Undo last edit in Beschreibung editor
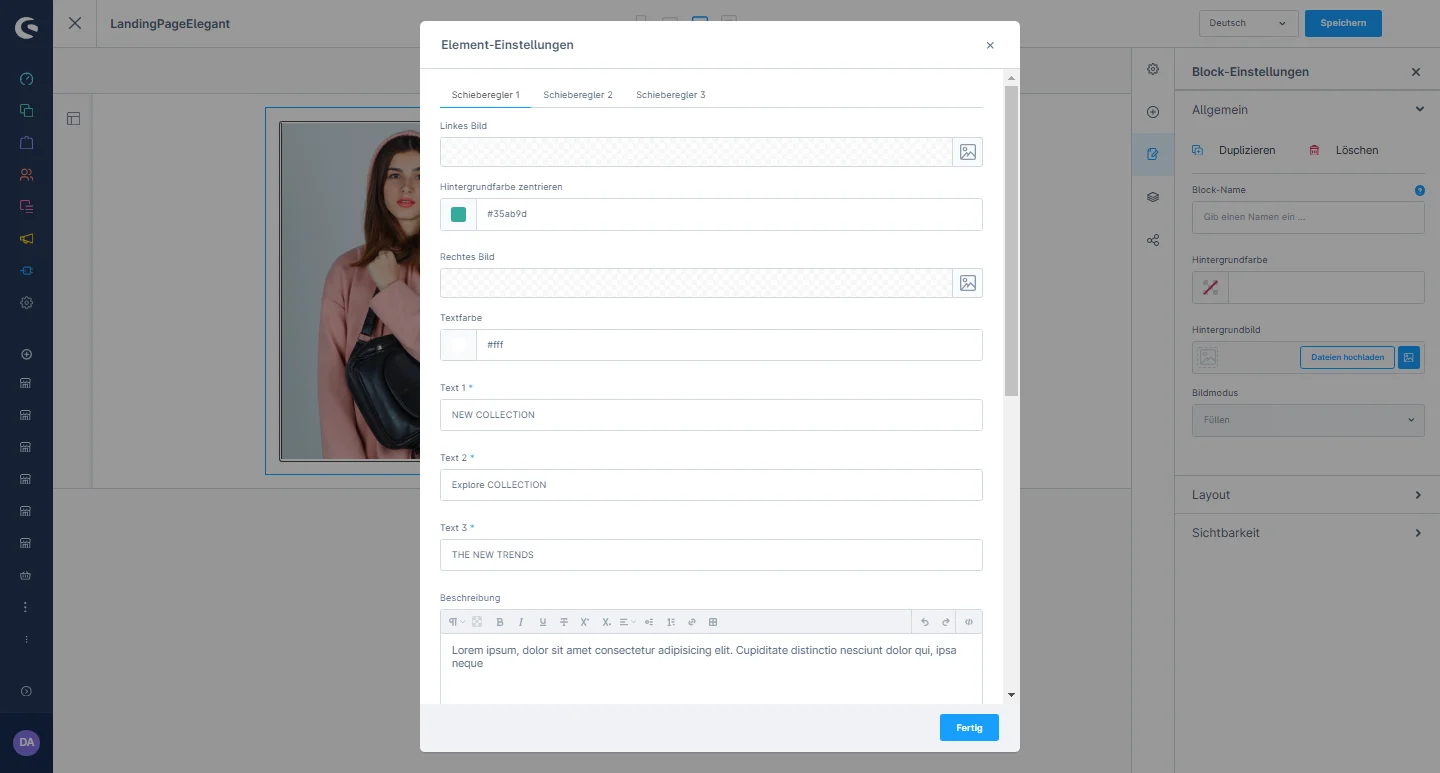This screenshot has width=1440, height=773. point(925,622)
